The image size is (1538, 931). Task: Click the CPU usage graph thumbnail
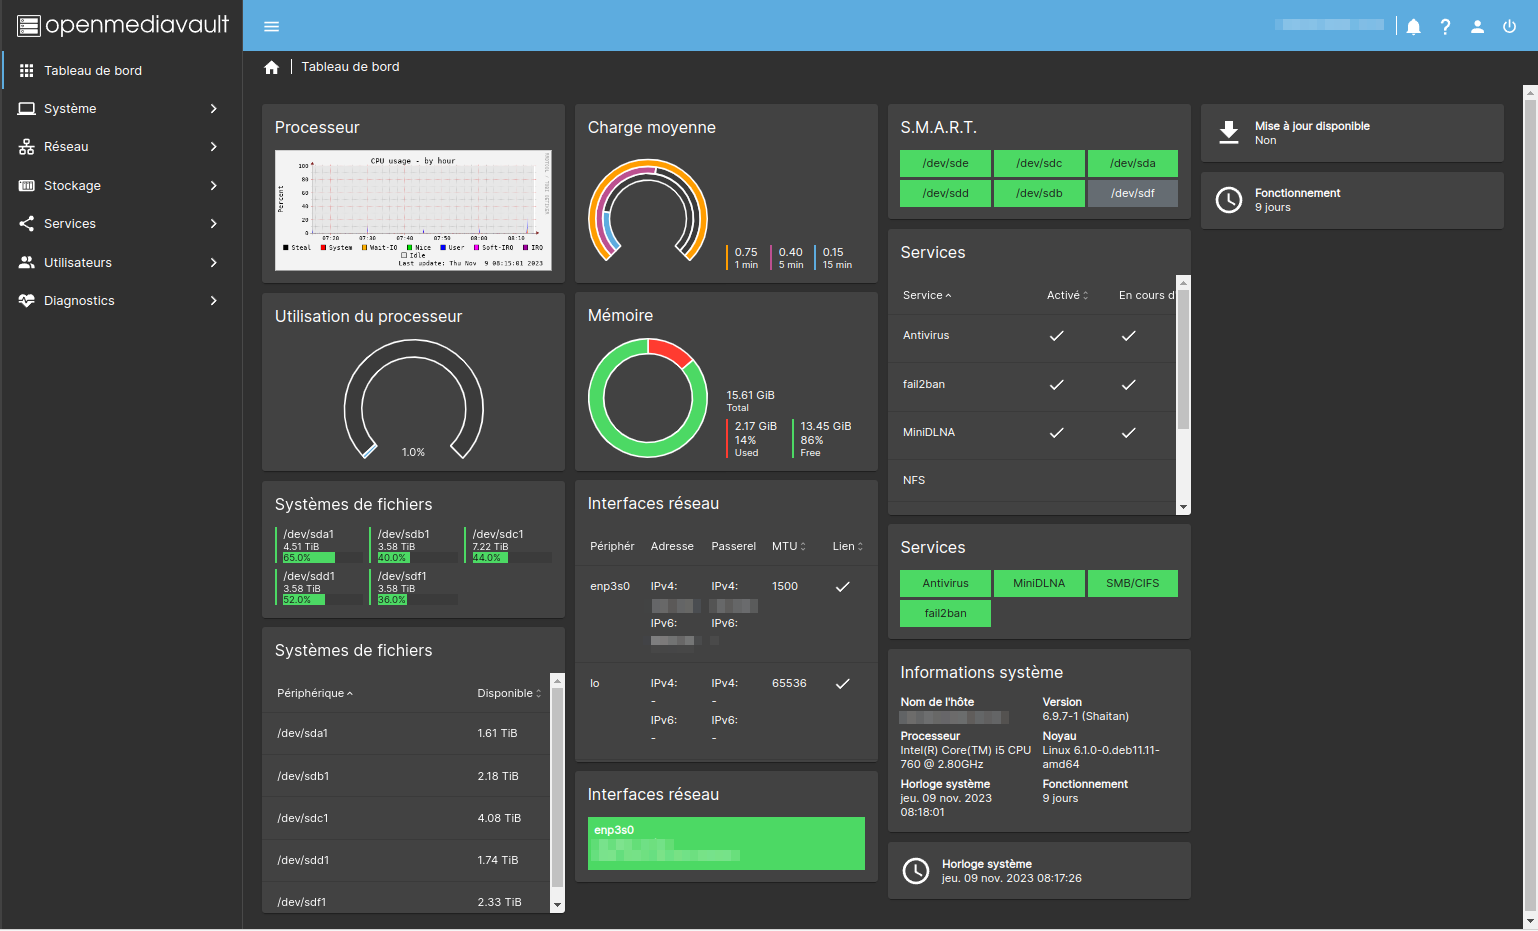point(413,210)
